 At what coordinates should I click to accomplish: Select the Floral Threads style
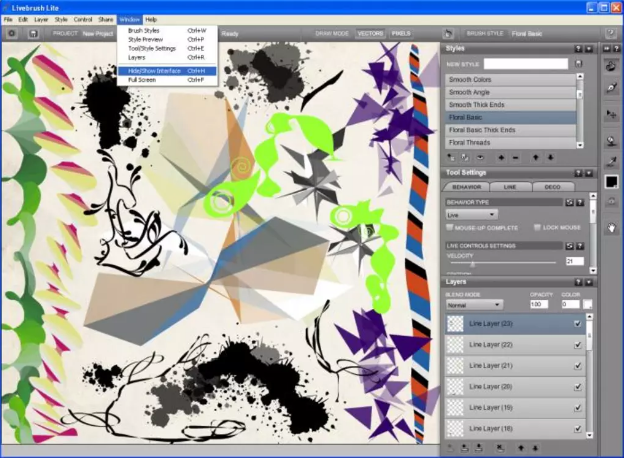[x=511, y=142]
